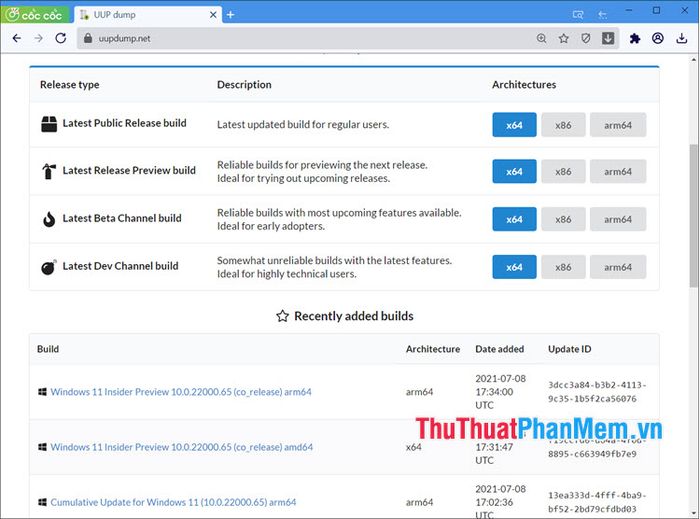
Task: Click the Latest Beta Channel flame icon
Action: pyautogui.click(x=49, y=219)
